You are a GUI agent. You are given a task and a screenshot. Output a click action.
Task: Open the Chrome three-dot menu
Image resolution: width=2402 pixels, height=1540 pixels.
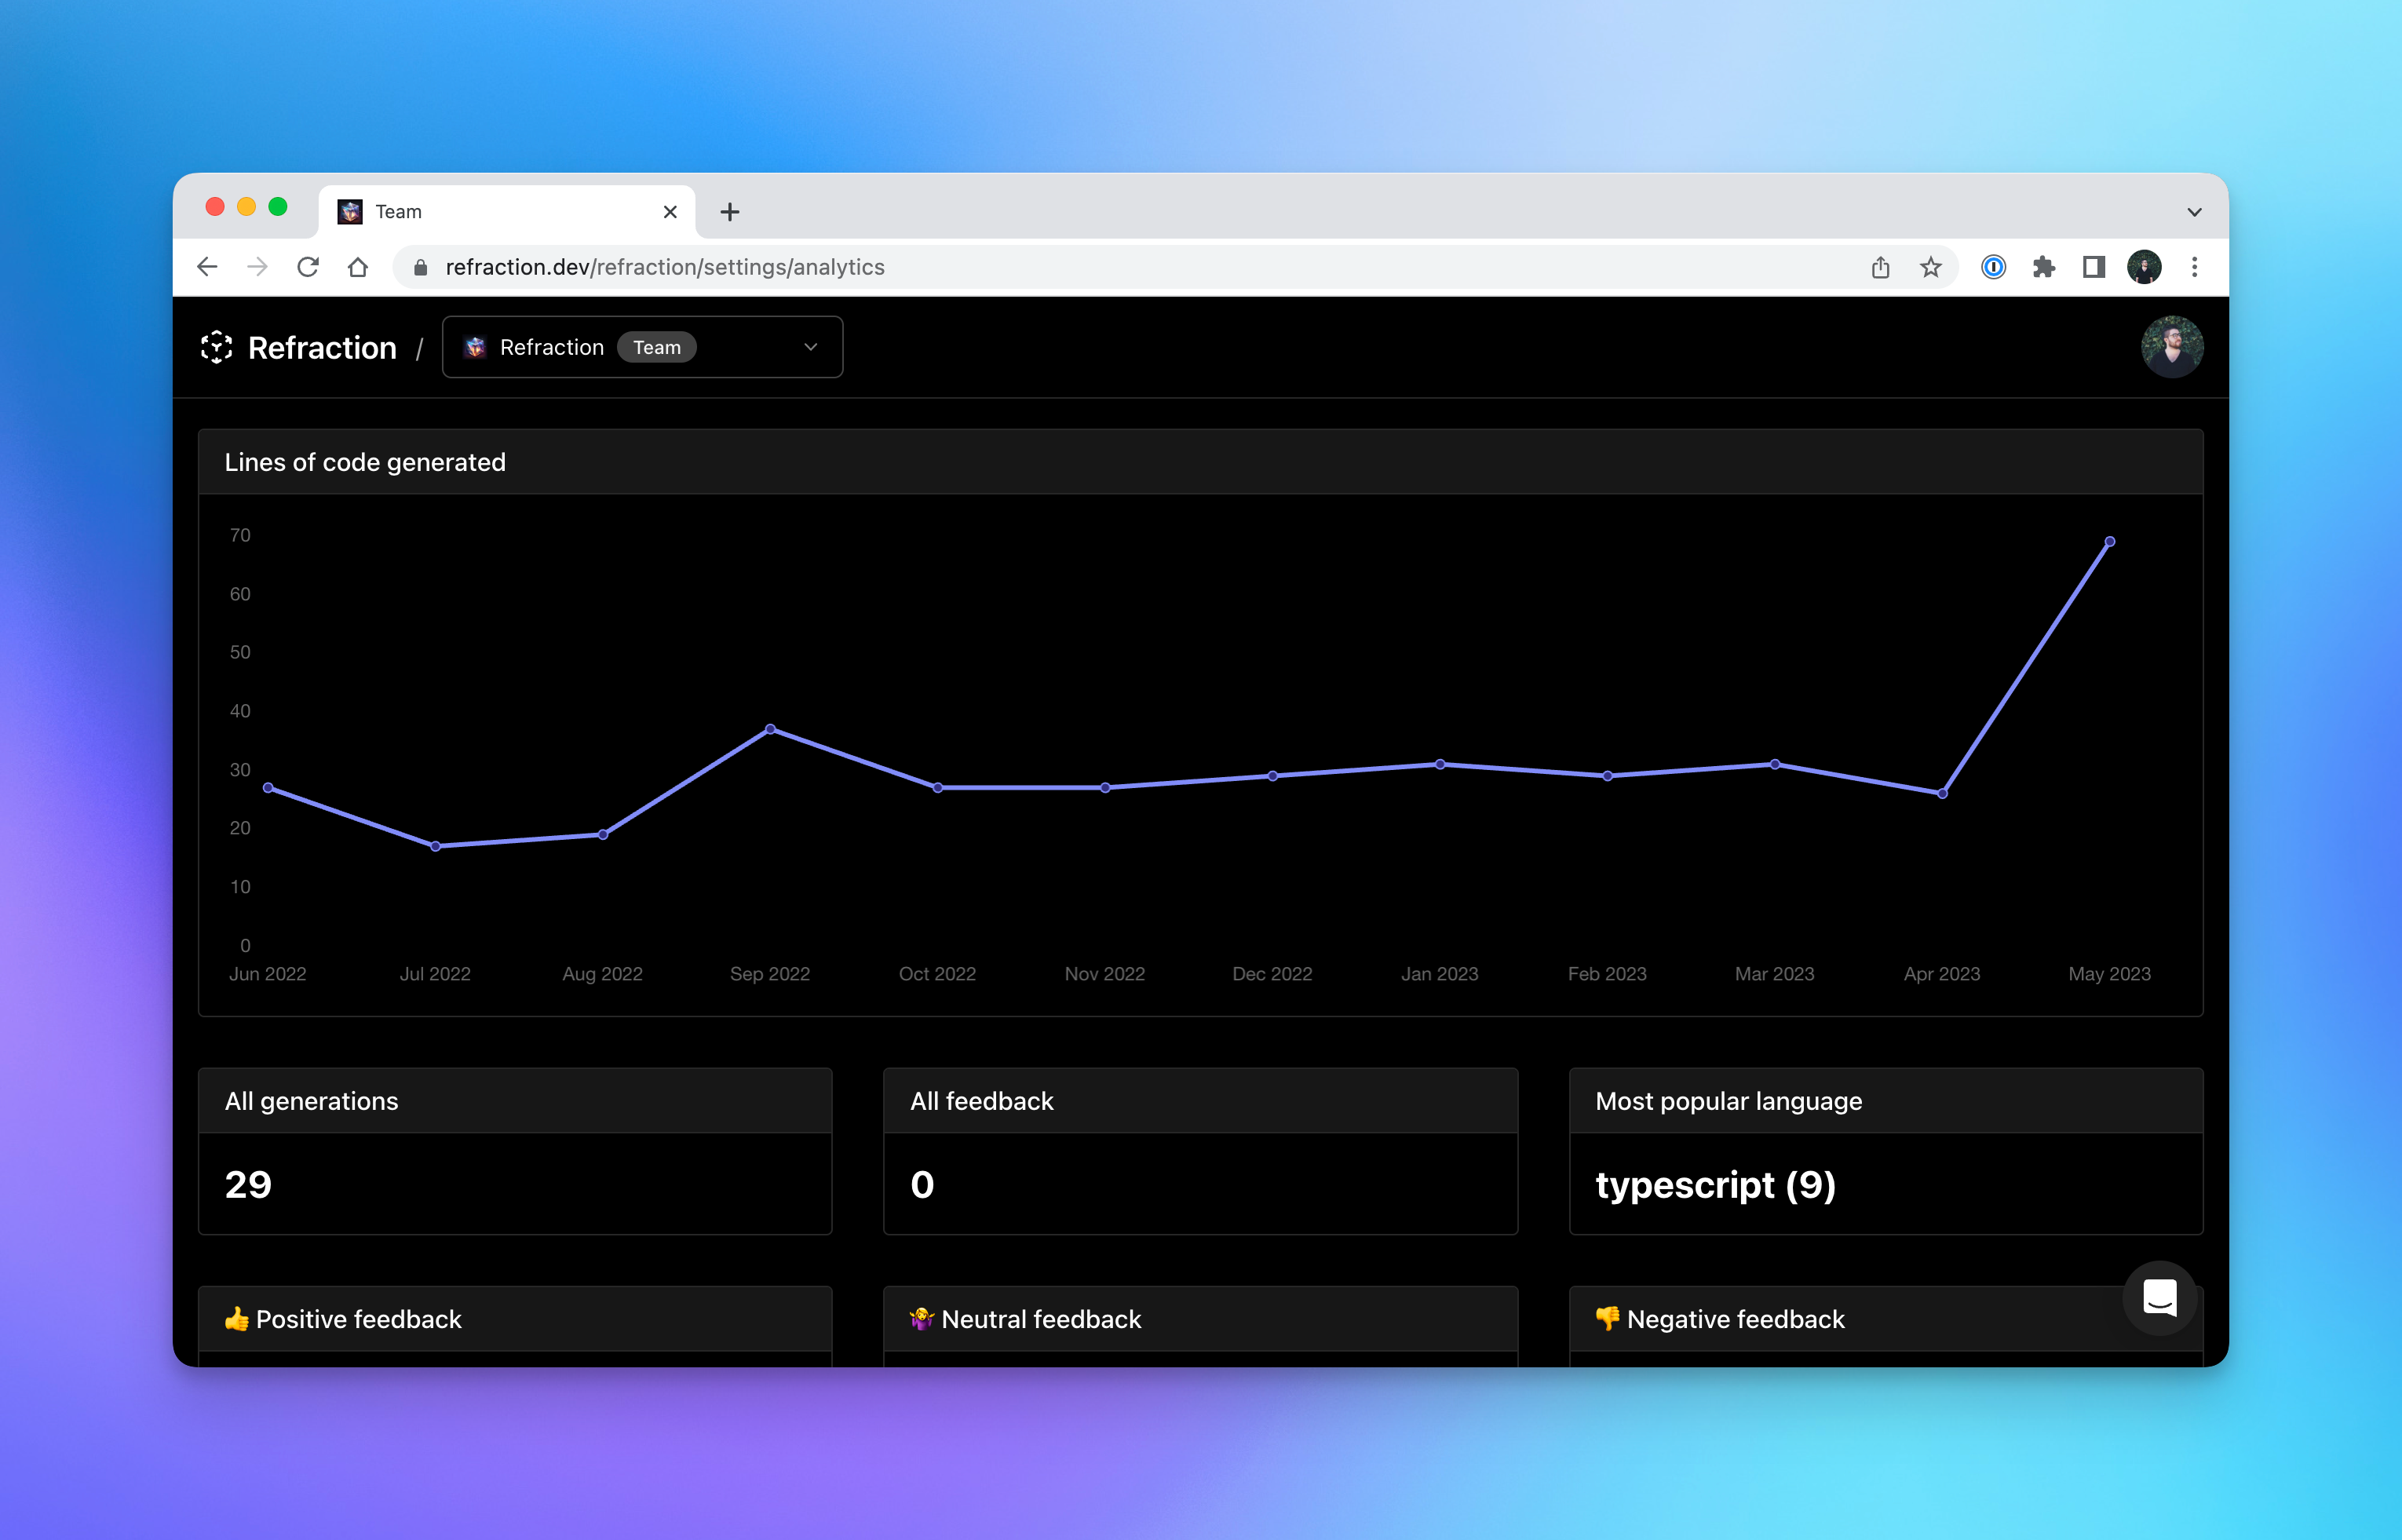click(2196, 266)
